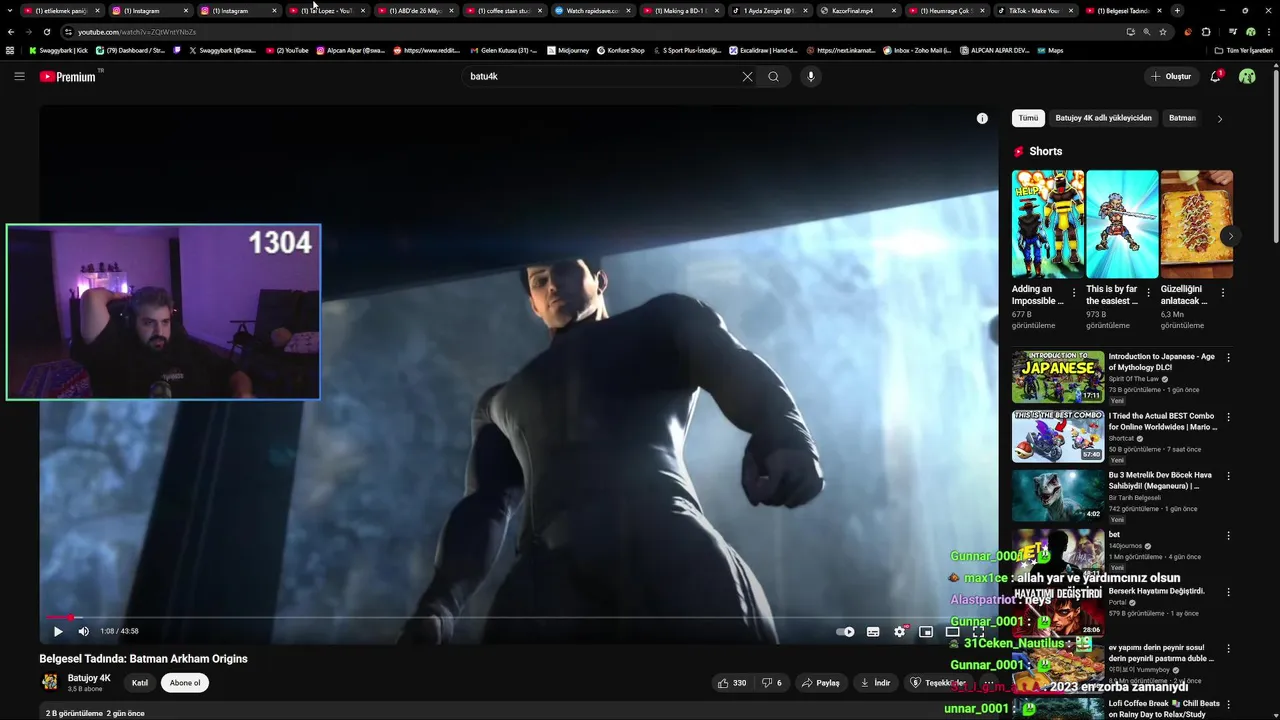The height and width of the screenshot is (720, 1280).
Task: Open Maps bookmark
Action: 1050,50
